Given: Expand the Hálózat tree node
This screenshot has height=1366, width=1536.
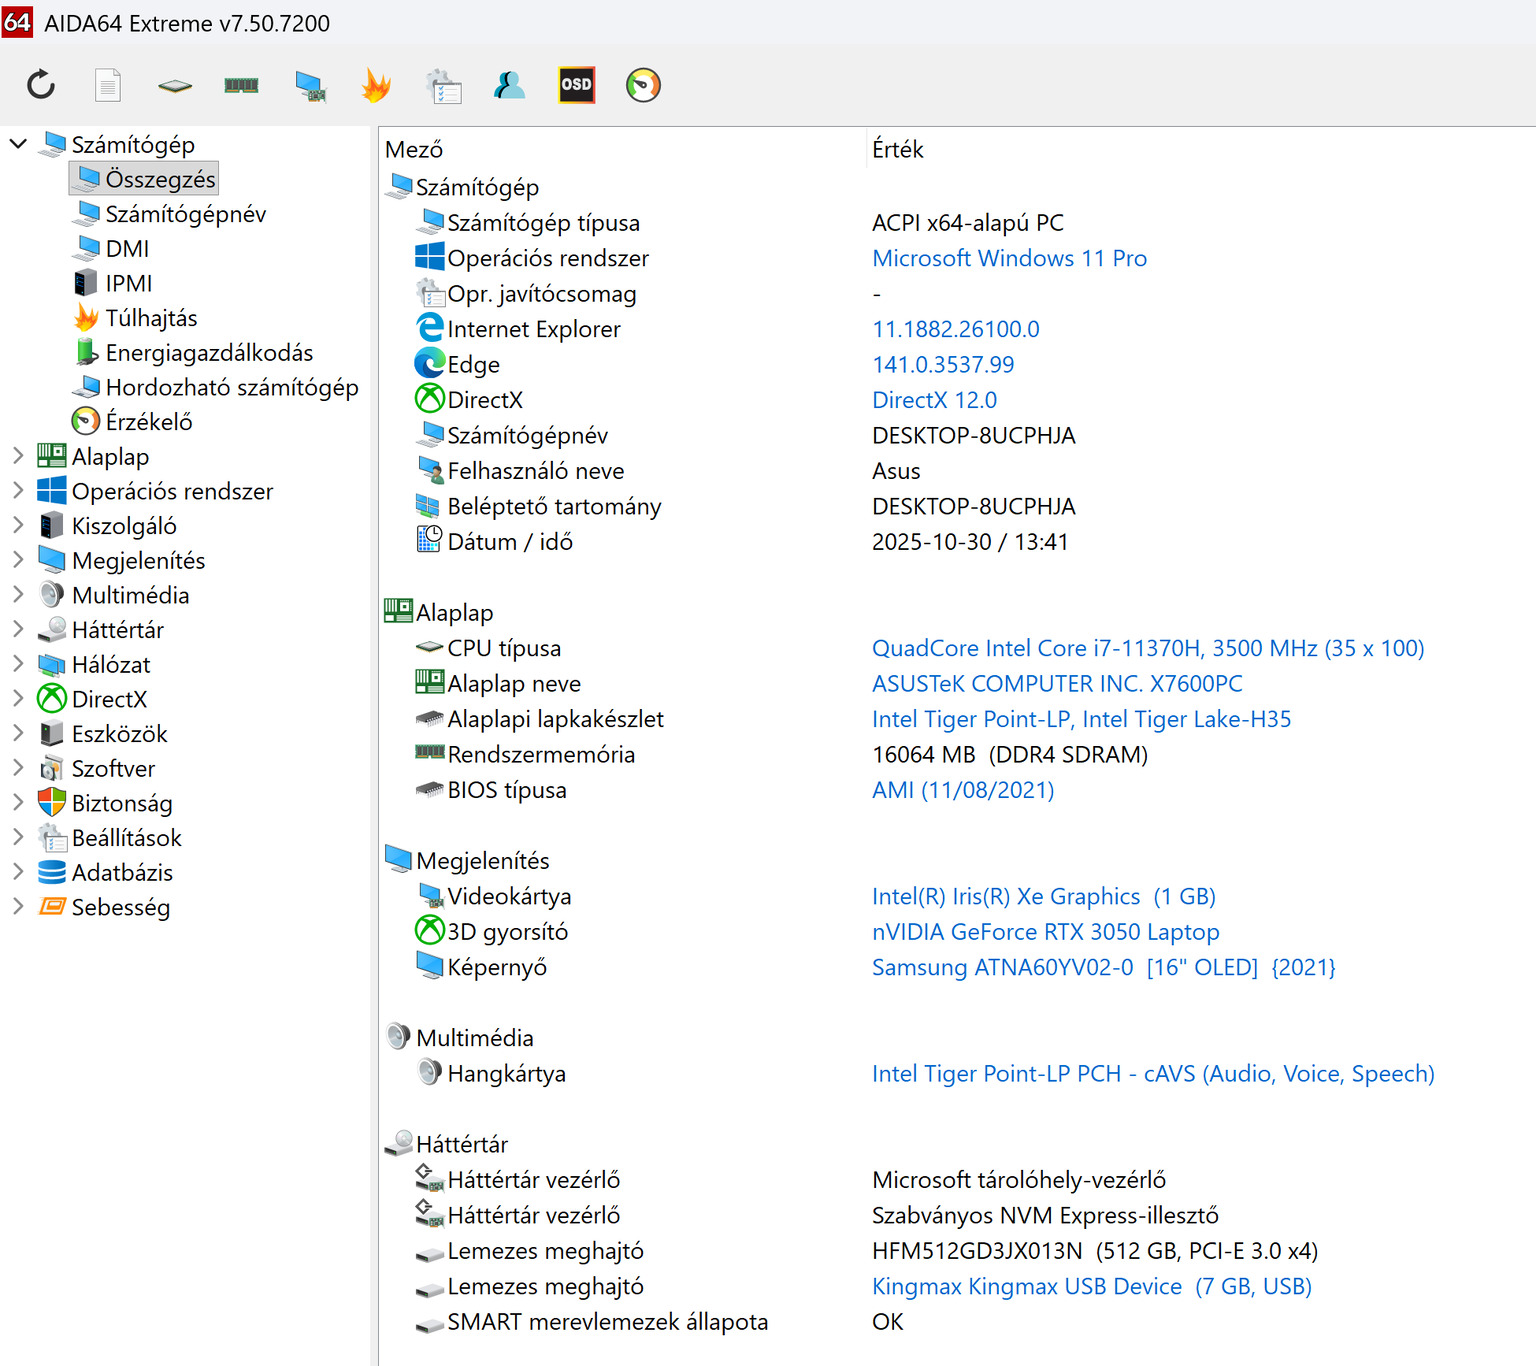Looking at the screenshot, I should point(17,664).
